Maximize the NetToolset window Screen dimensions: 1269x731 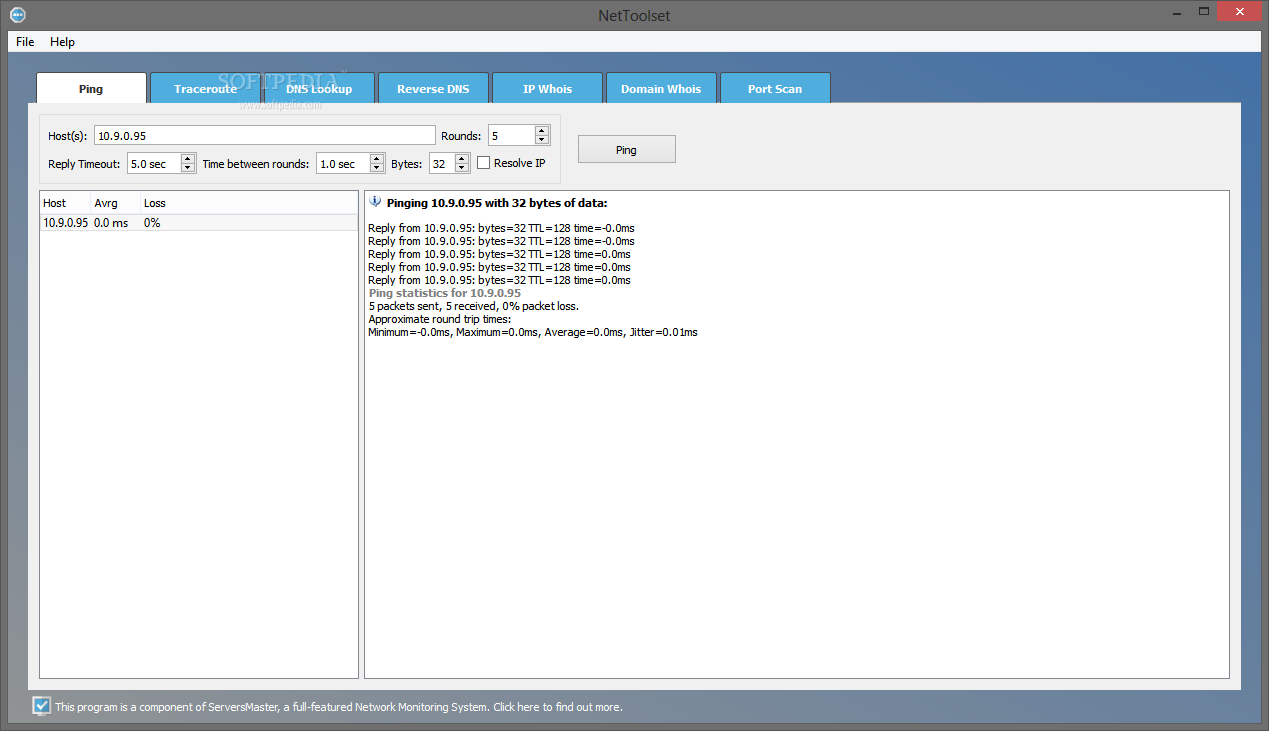click(1204, 10)
